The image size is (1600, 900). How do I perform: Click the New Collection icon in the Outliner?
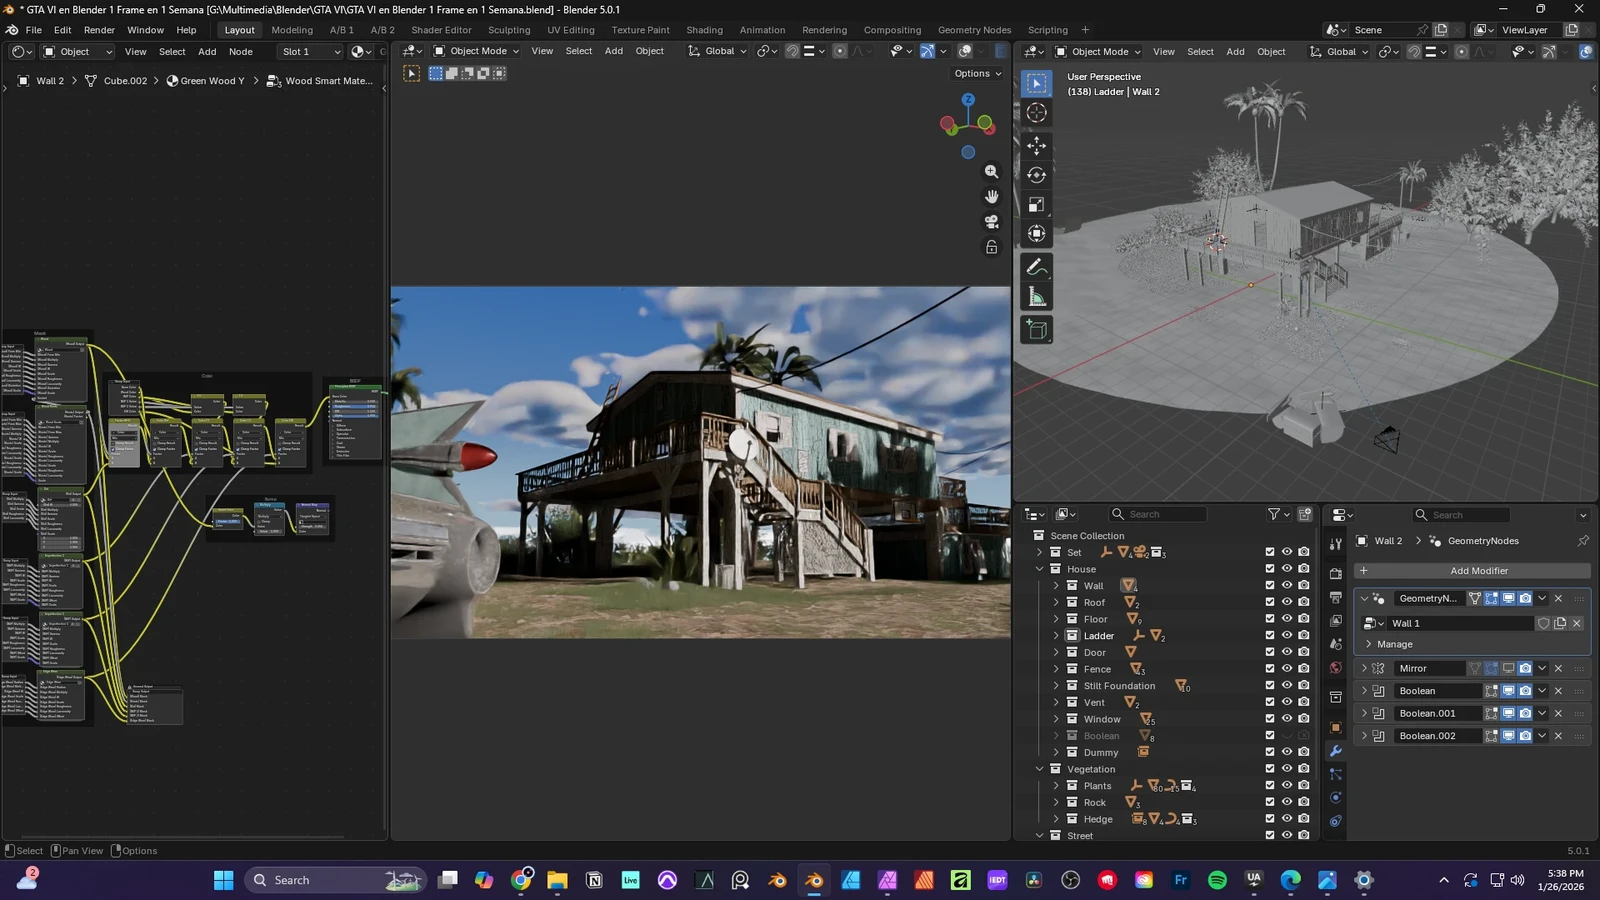point(1304,514)
